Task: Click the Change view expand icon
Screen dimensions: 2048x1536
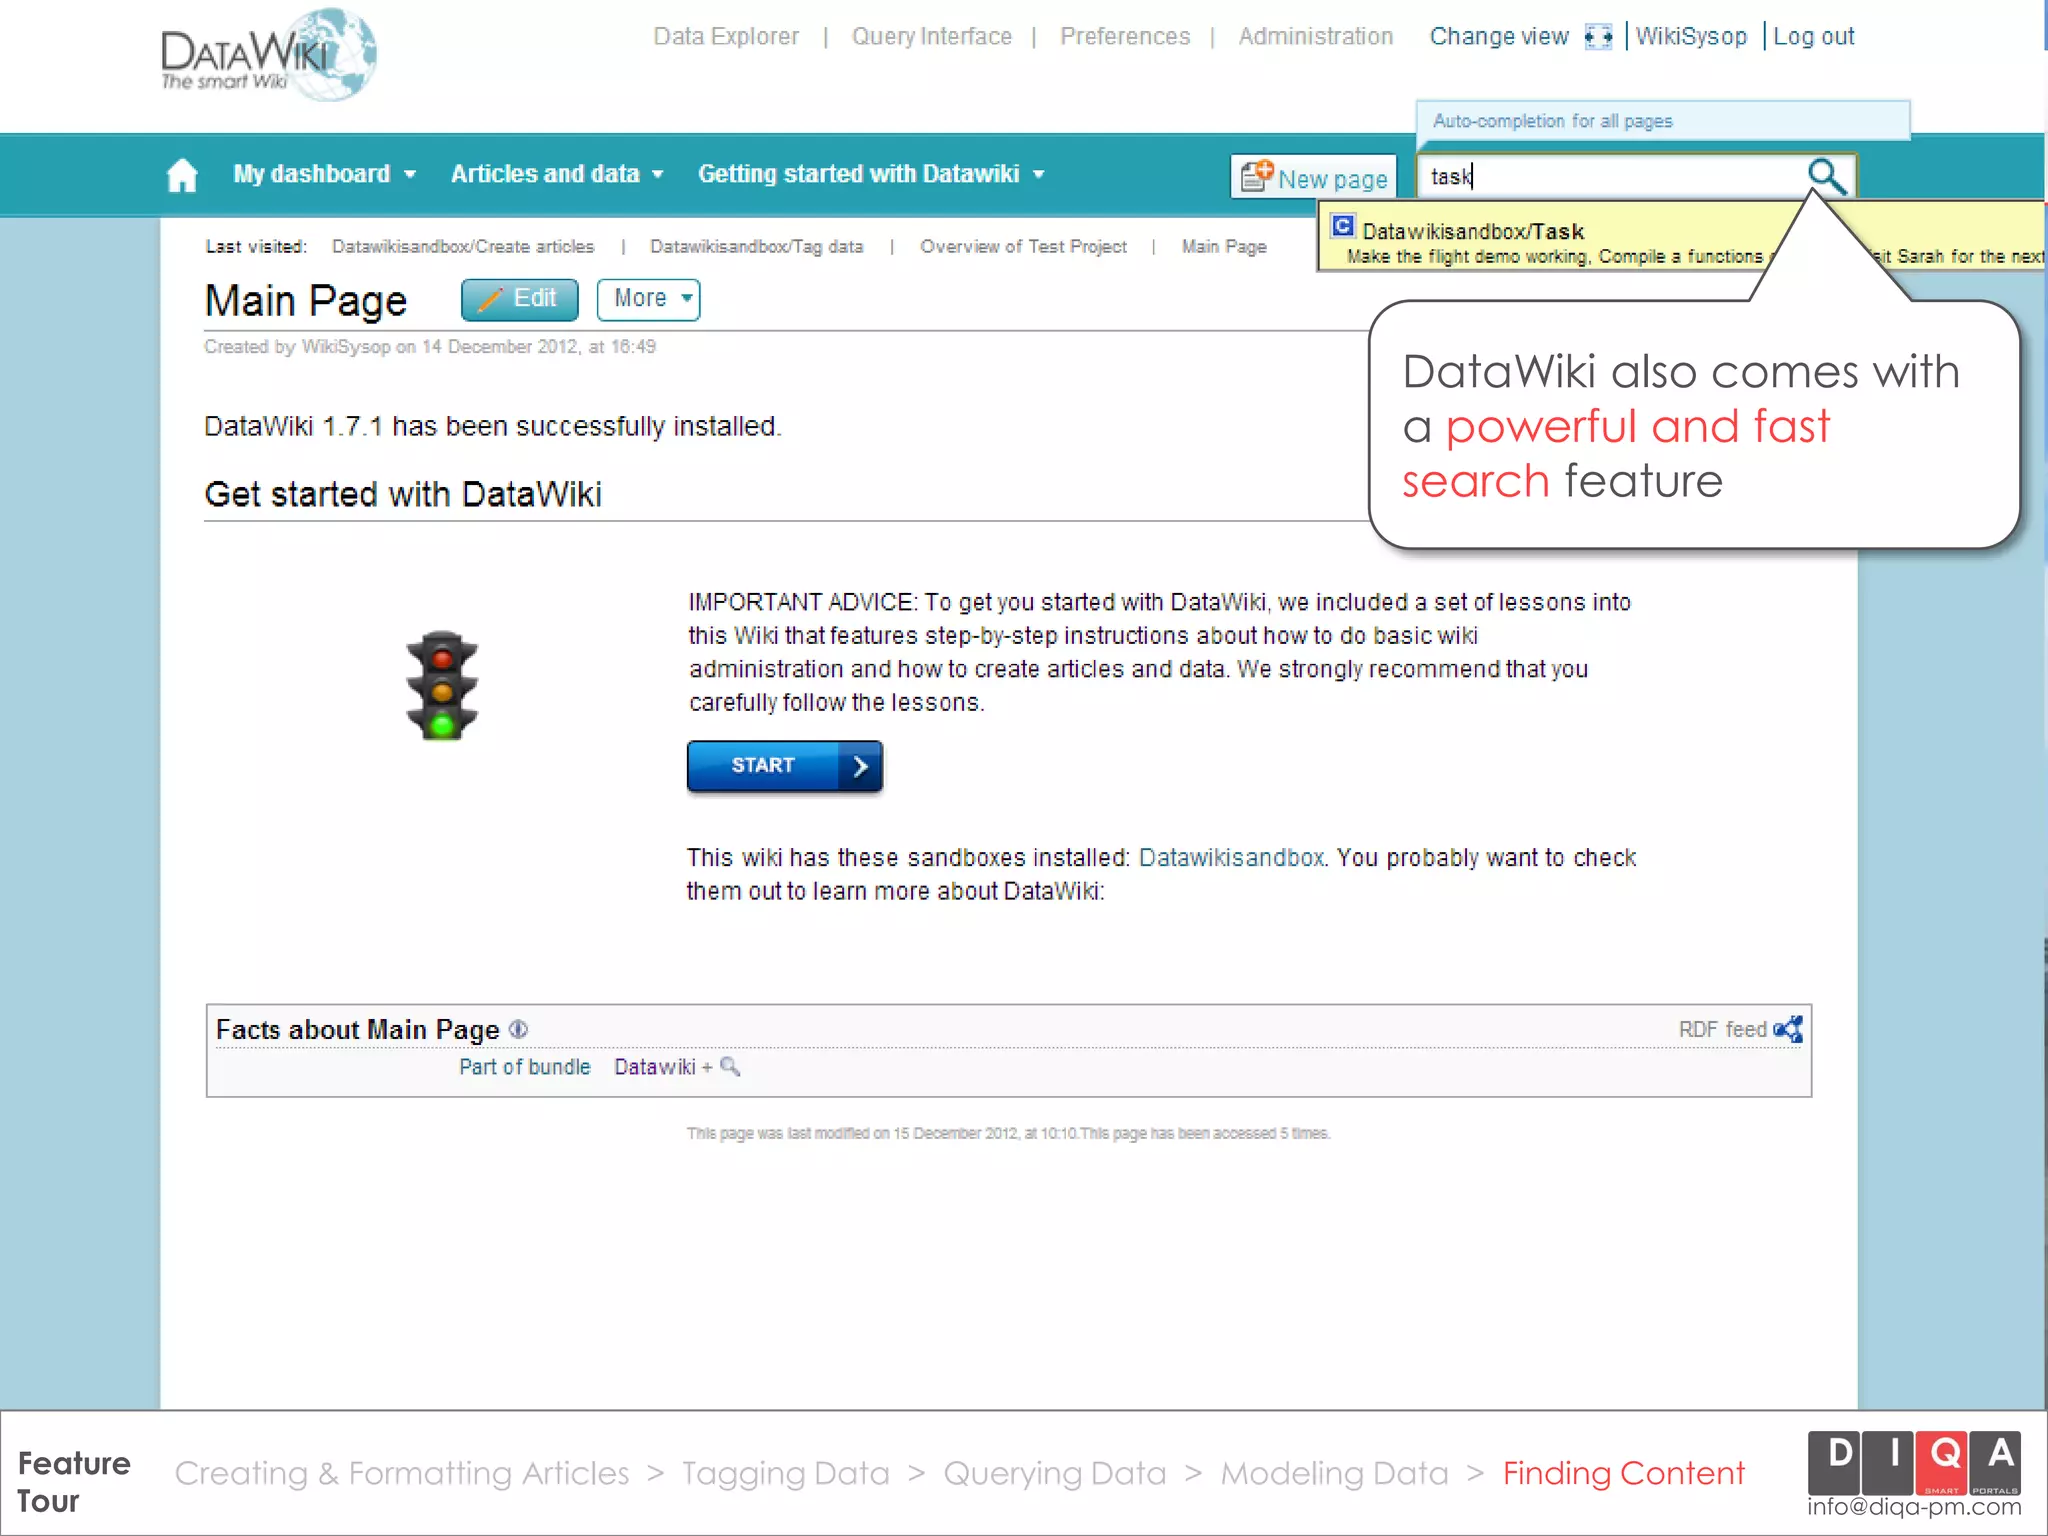Action: pyautogui.click(x=1599, y=37)
